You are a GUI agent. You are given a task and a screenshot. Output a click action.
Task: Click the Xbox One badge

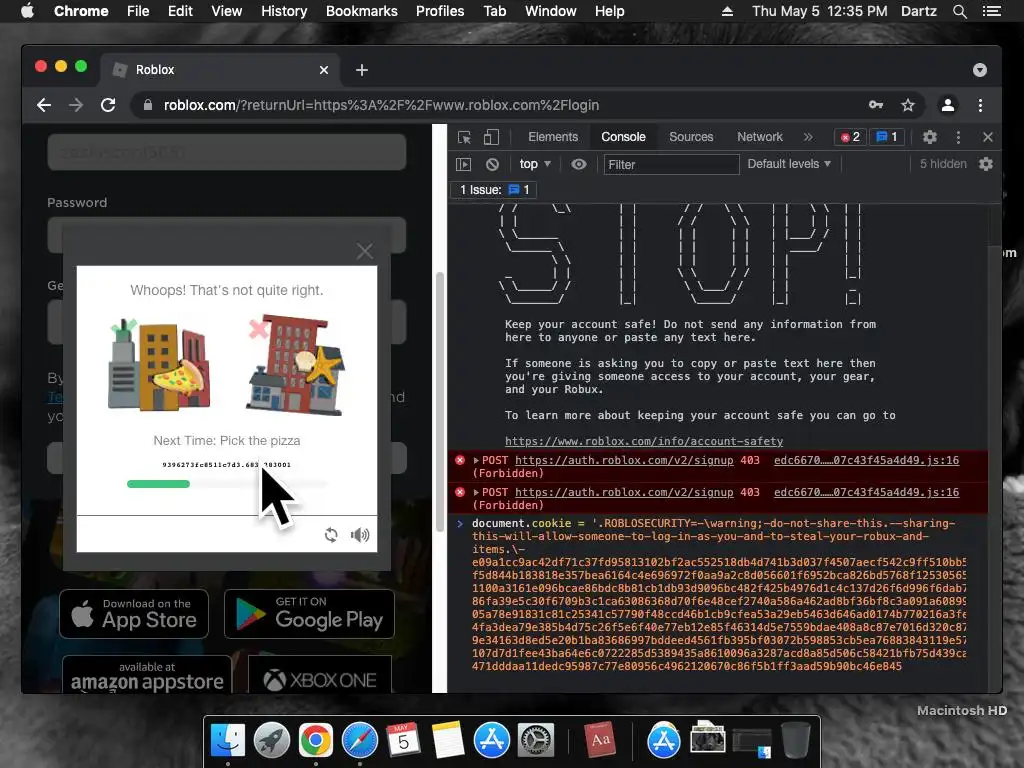pyautogui.click(x=320, y=675)
